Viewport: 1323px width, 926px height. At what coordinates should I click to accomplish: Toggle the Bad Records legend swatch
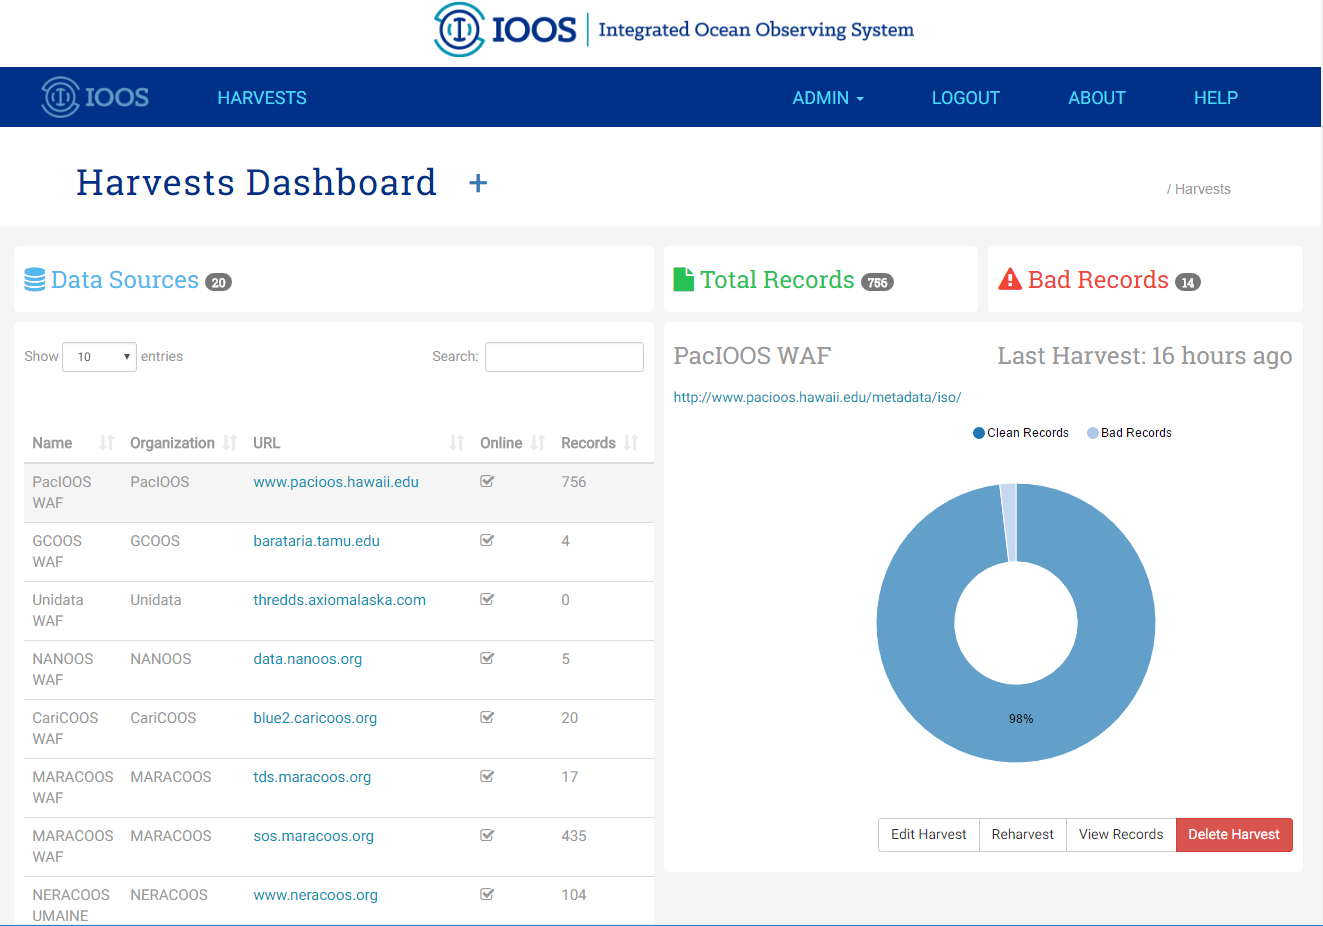click(x=1093, y=433)
